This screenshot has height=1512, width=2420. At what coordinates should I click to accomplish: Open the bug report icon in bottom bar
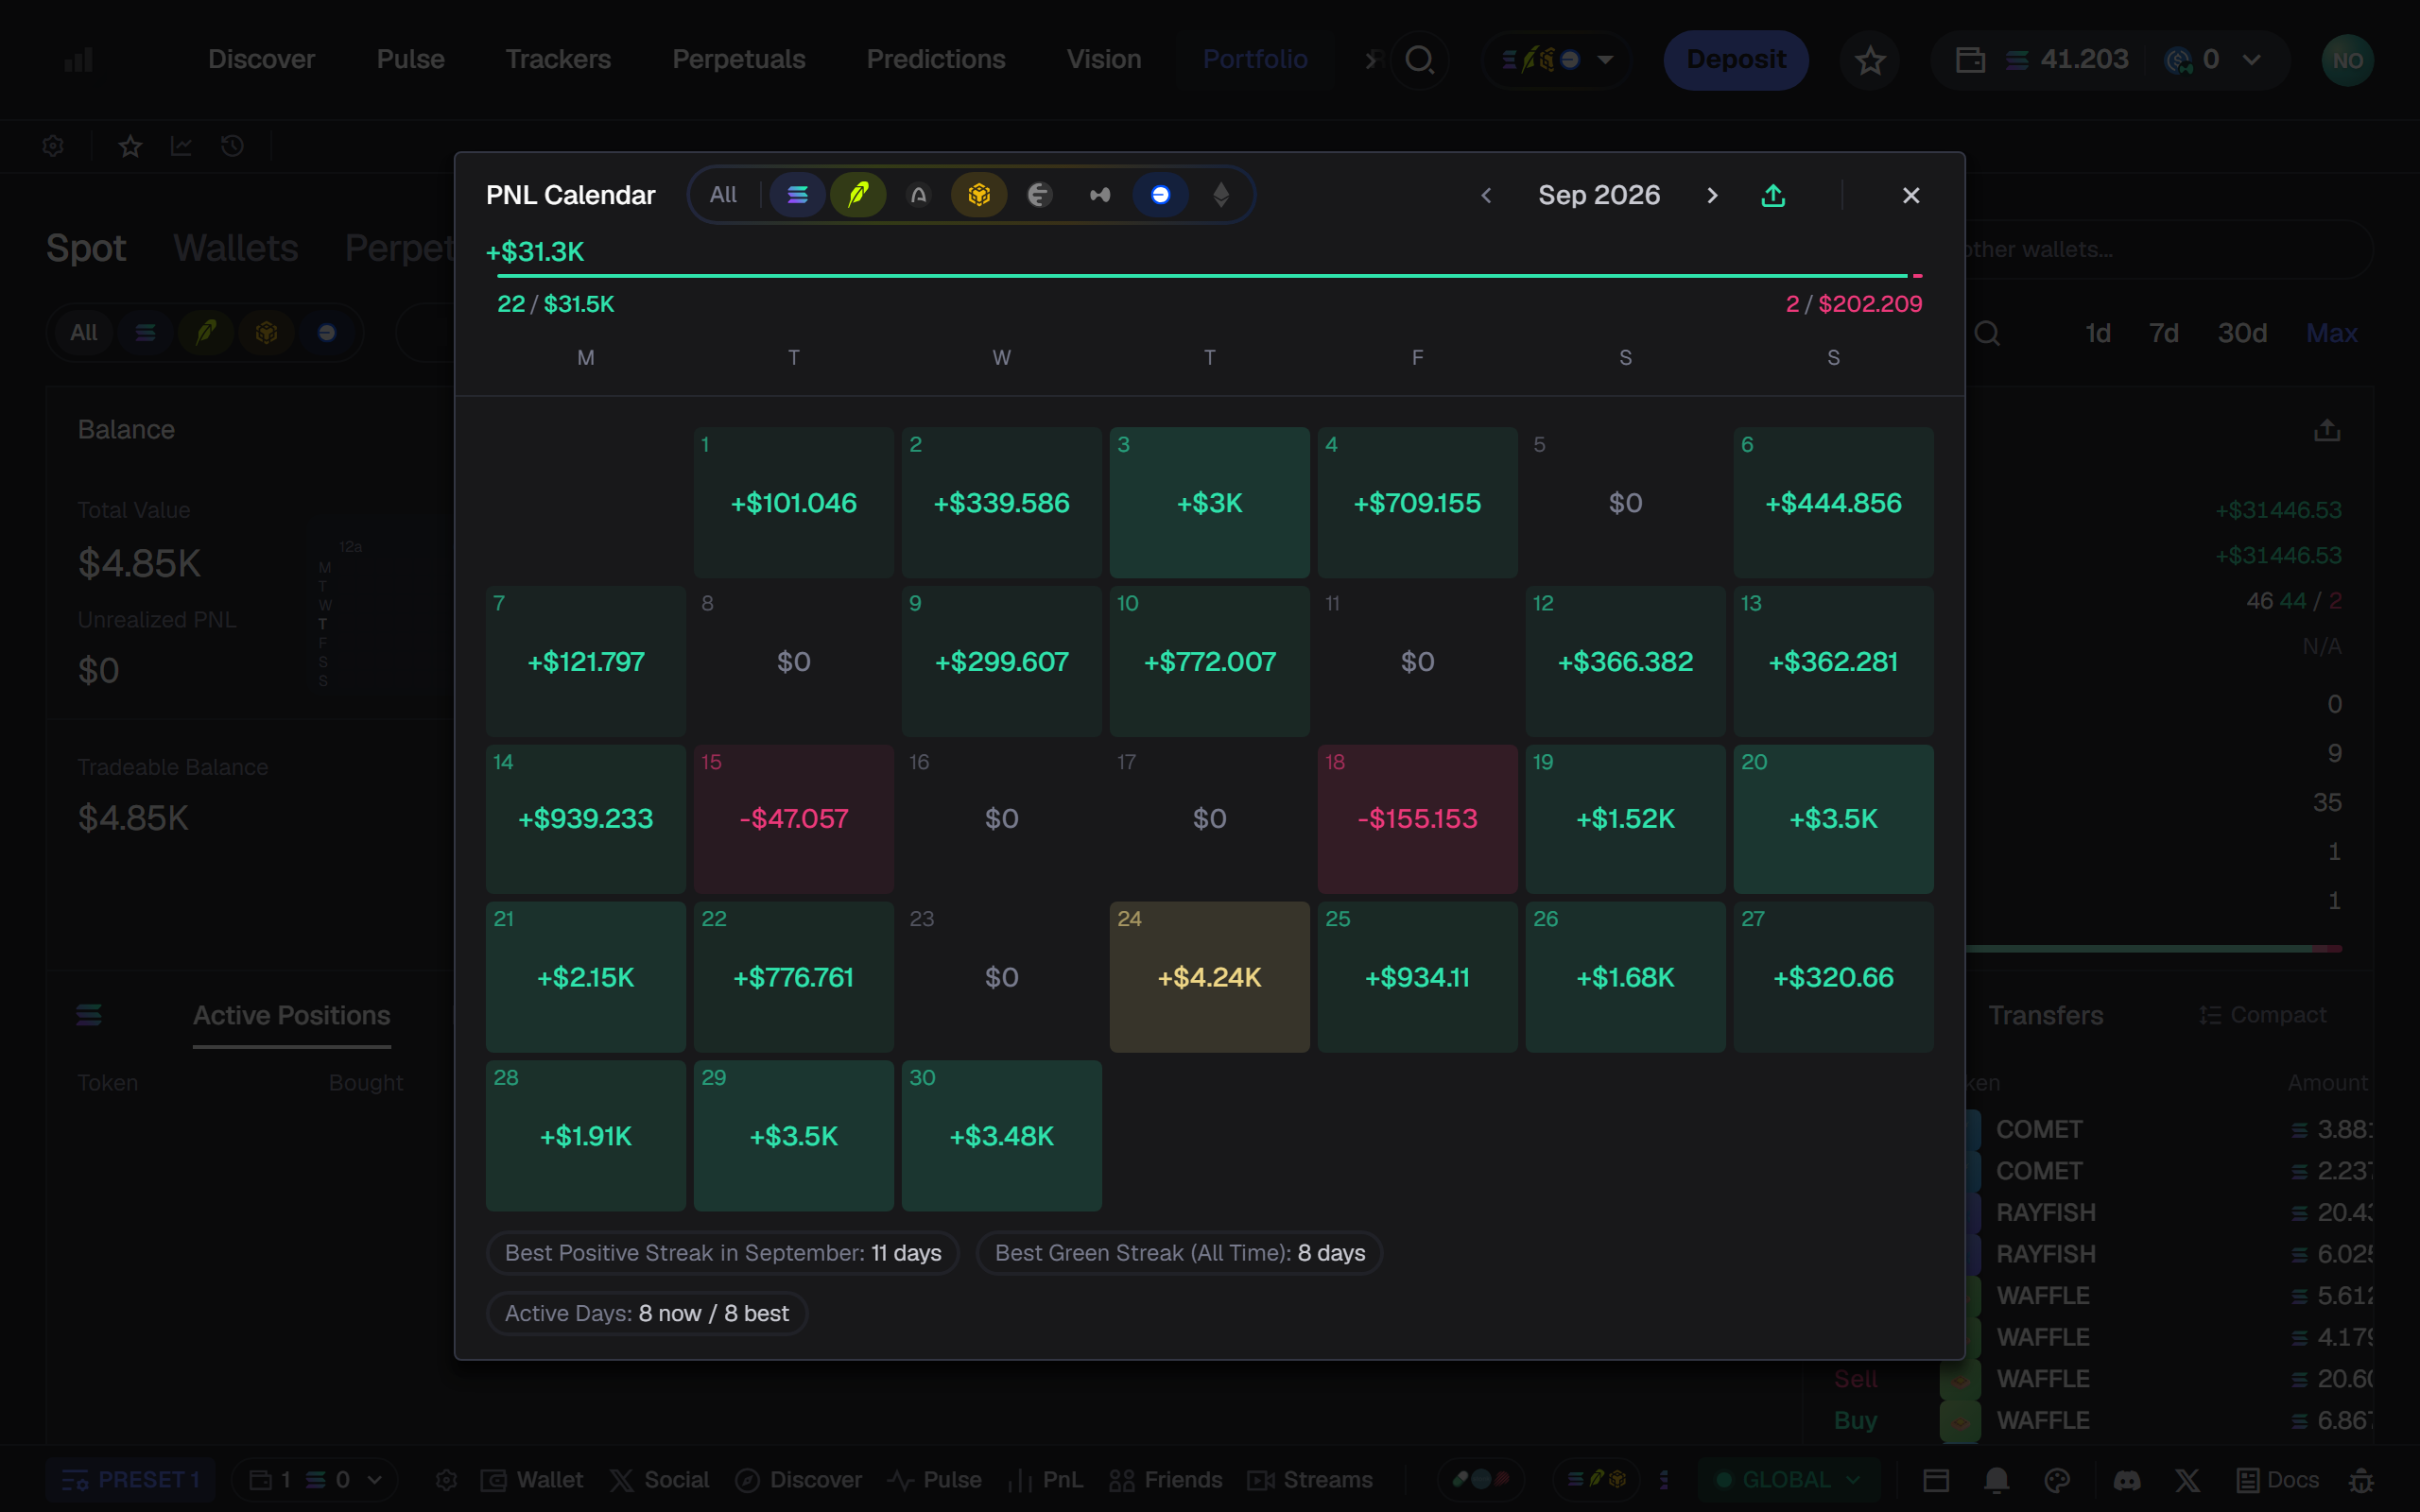[x=2361, y=1479]
